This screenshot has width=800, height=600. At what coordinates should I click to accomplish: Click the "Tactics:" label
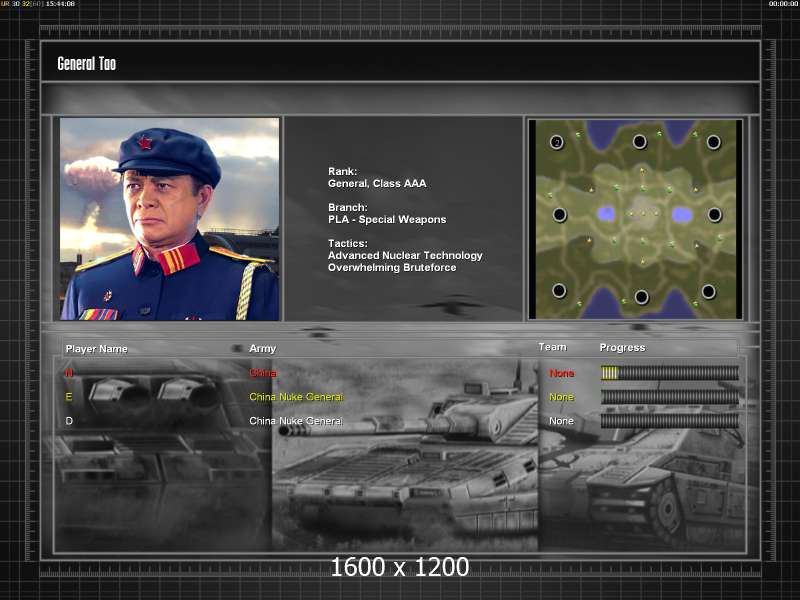pyautogui.click(x=347, y=243)
